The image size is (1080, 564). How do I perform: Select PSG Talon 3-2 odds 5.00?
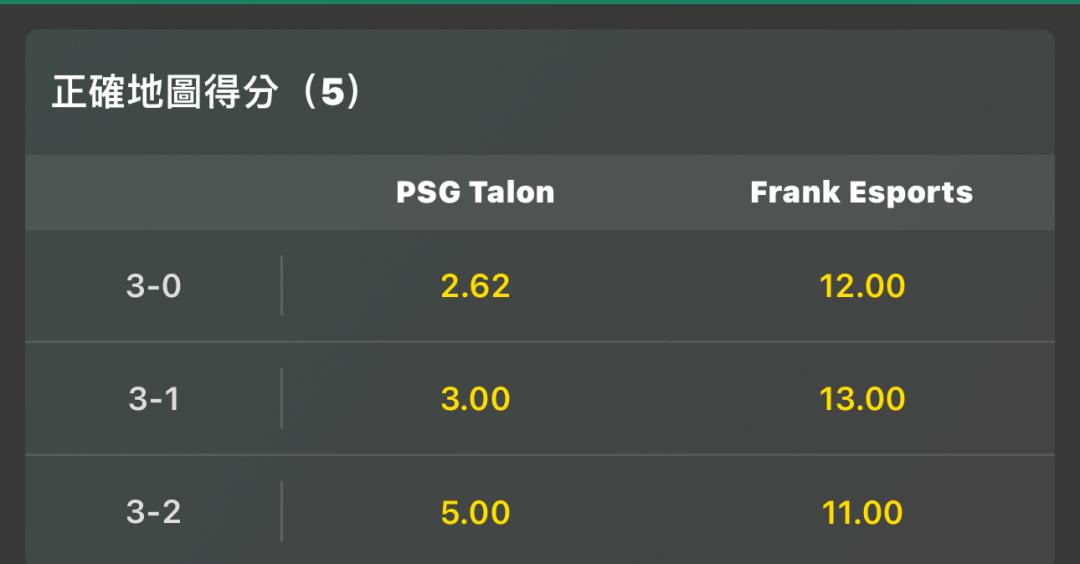(x=475, y=512)
